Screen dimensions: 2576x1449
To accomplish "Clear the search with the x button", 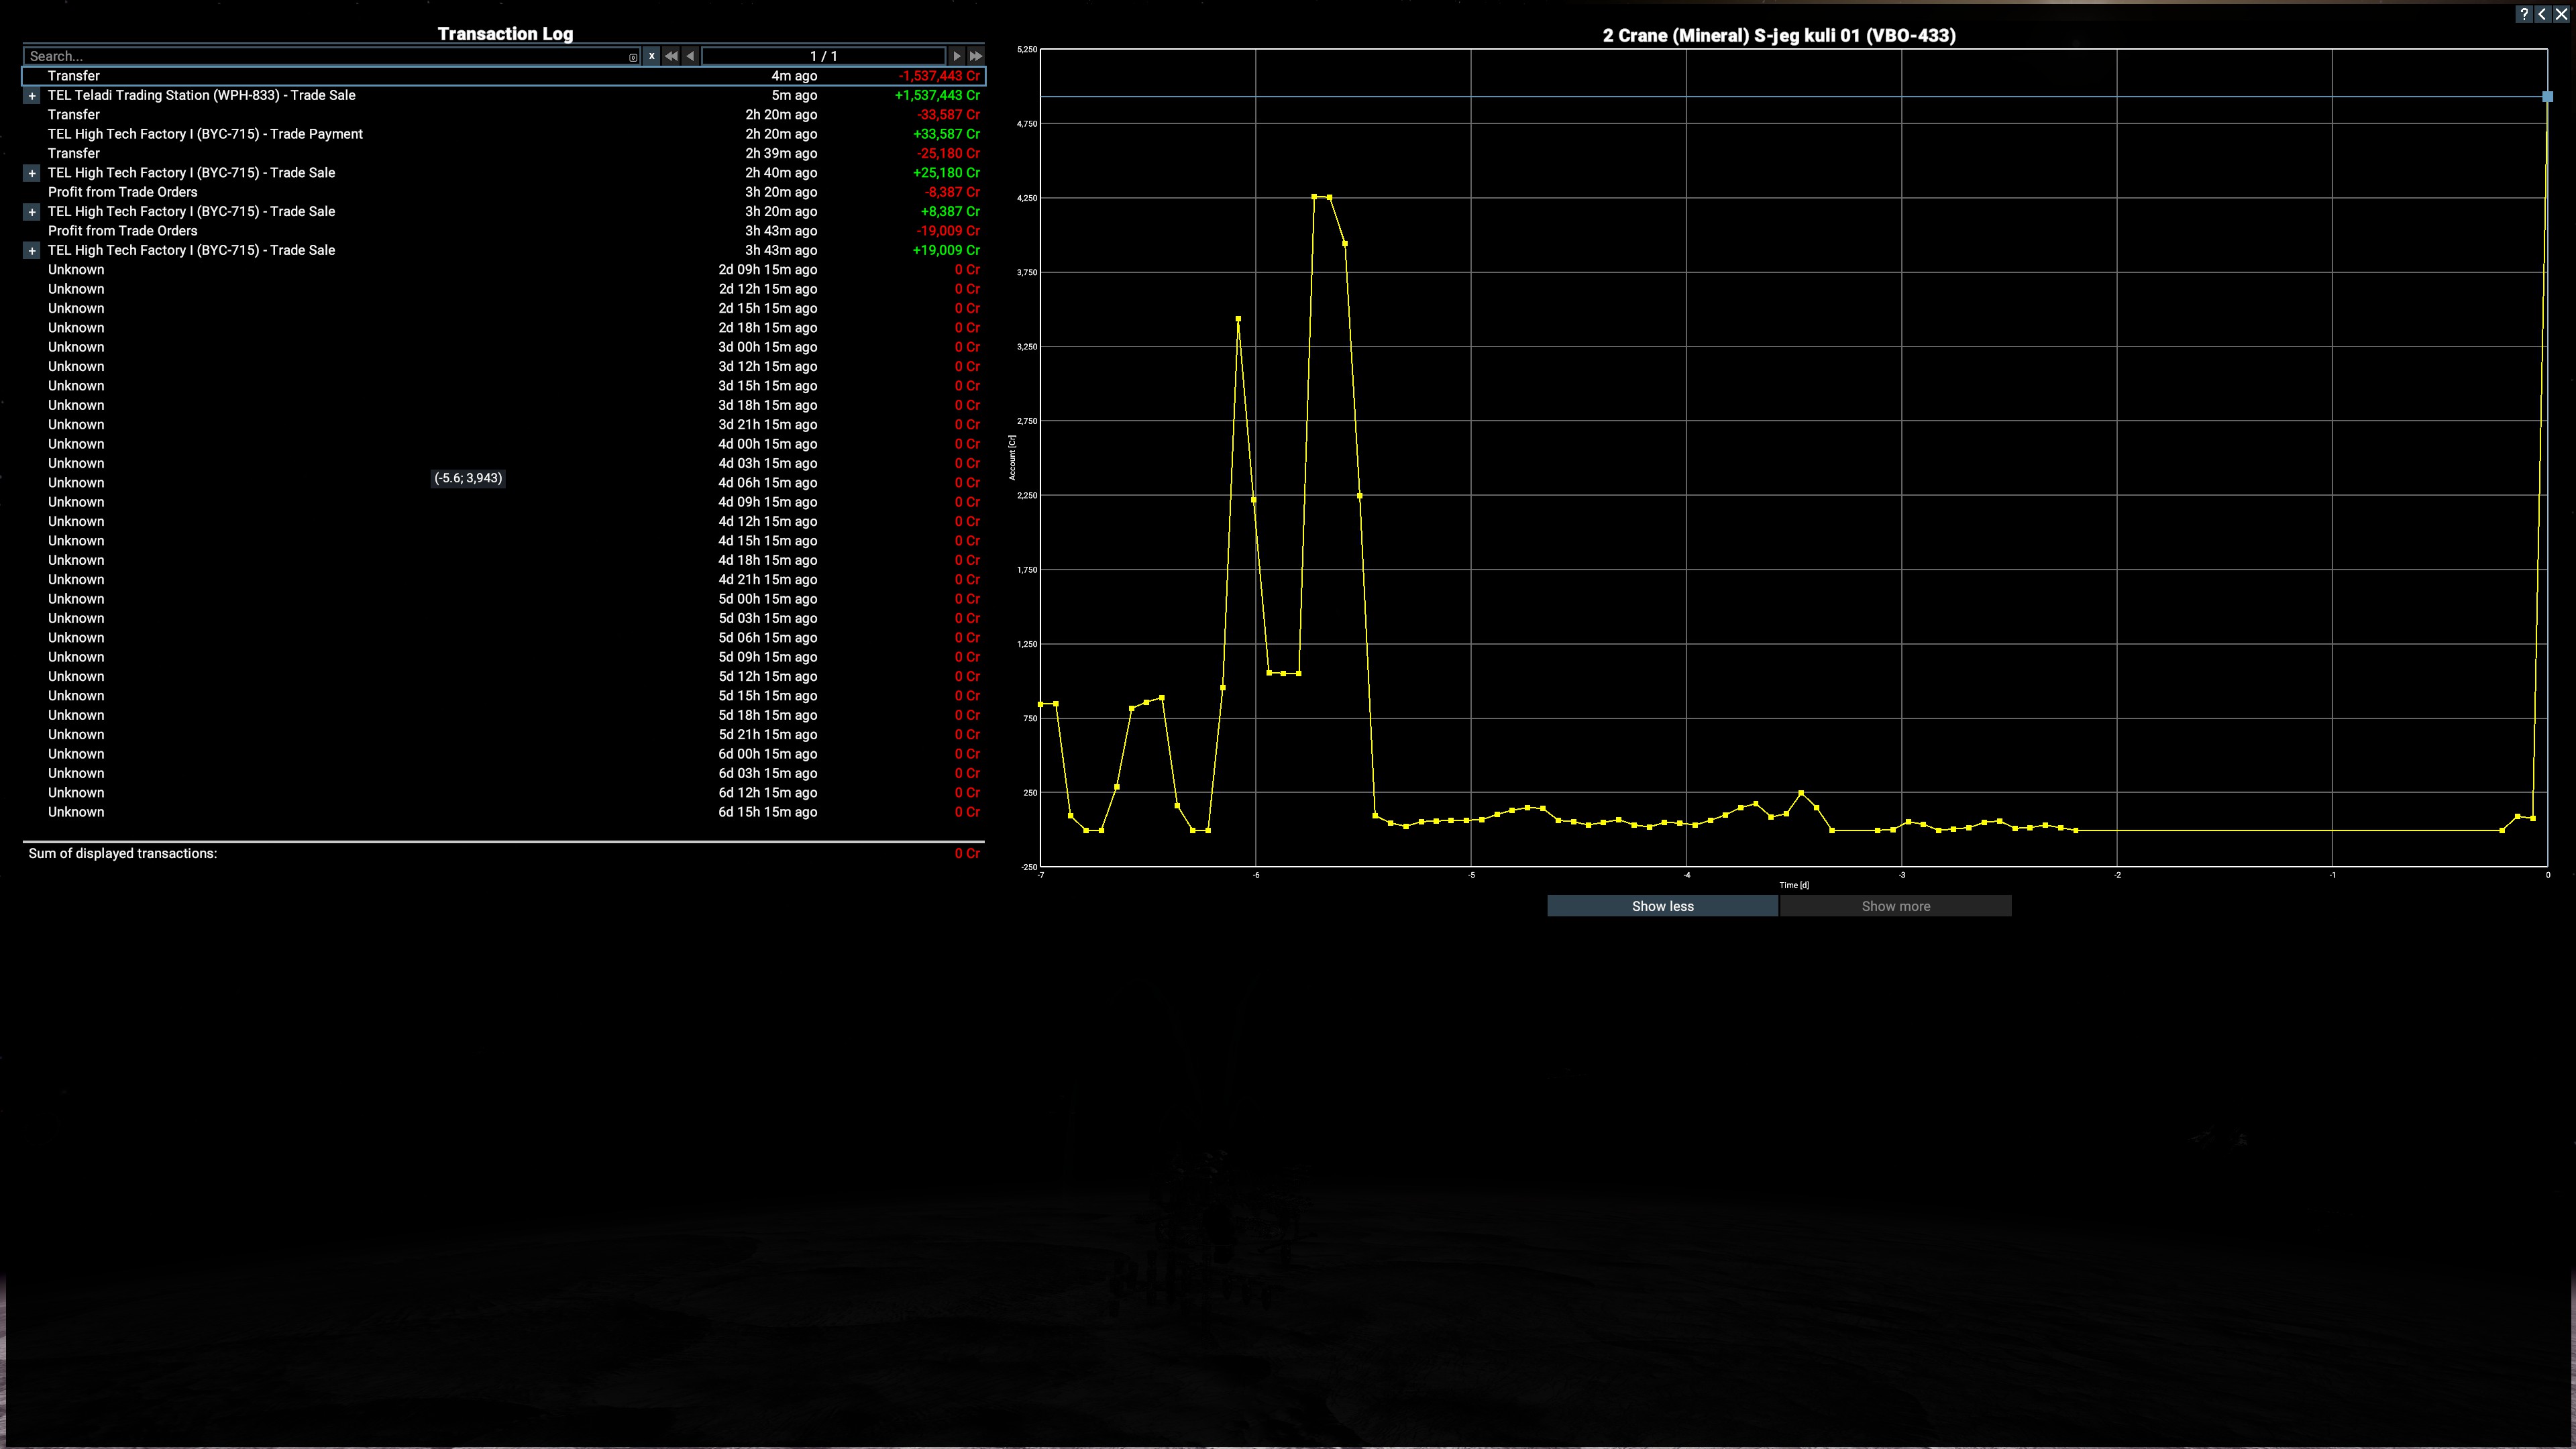I will (x=651, y=56).
